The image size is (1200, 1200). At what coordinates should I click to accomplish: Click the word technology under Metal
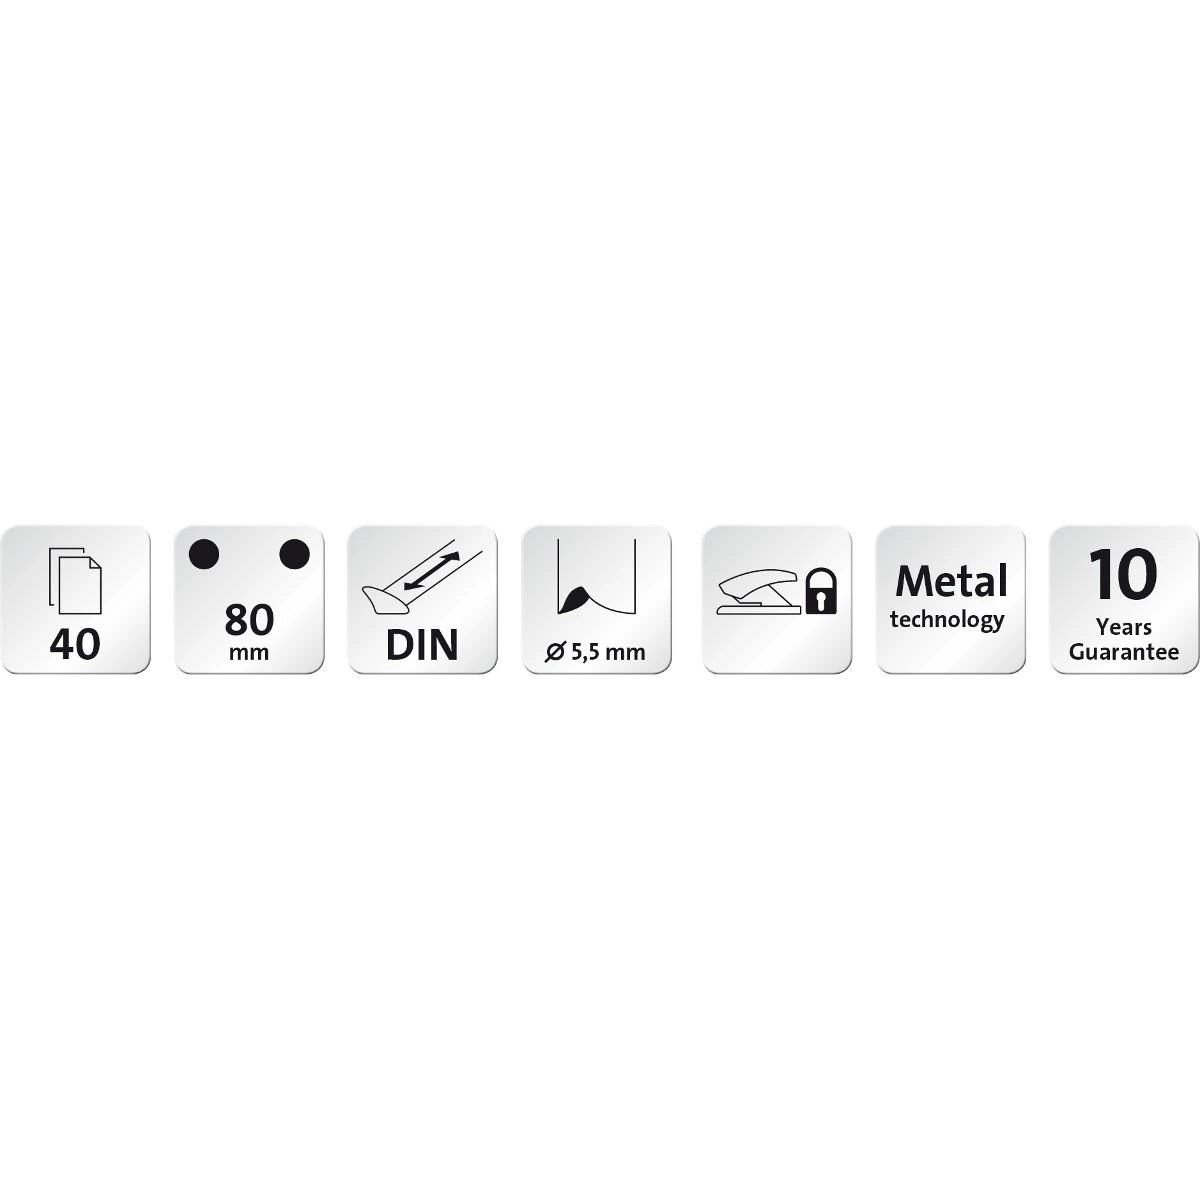[947, 620]
